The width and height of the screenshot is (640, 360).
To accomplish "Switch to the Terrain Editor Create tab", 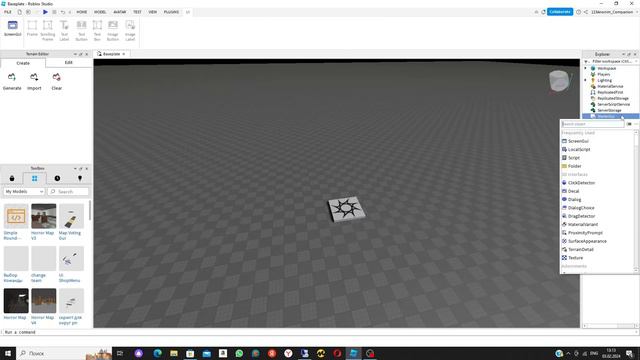I will [x=23, y=63].
